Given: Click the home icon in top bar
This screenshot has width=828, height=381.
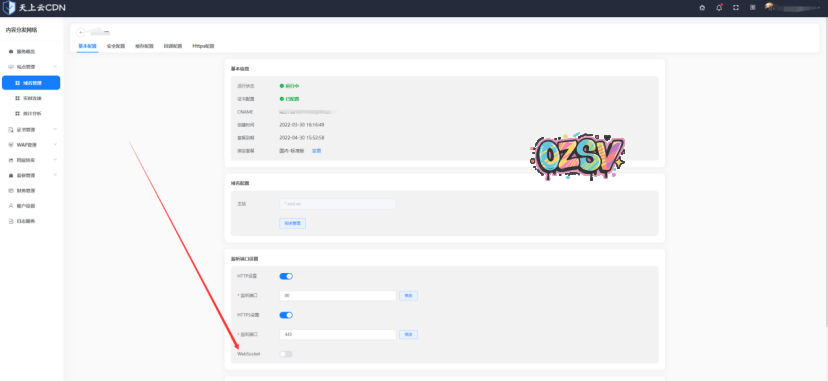Looking at the screenshot, I should click(702, 8).
